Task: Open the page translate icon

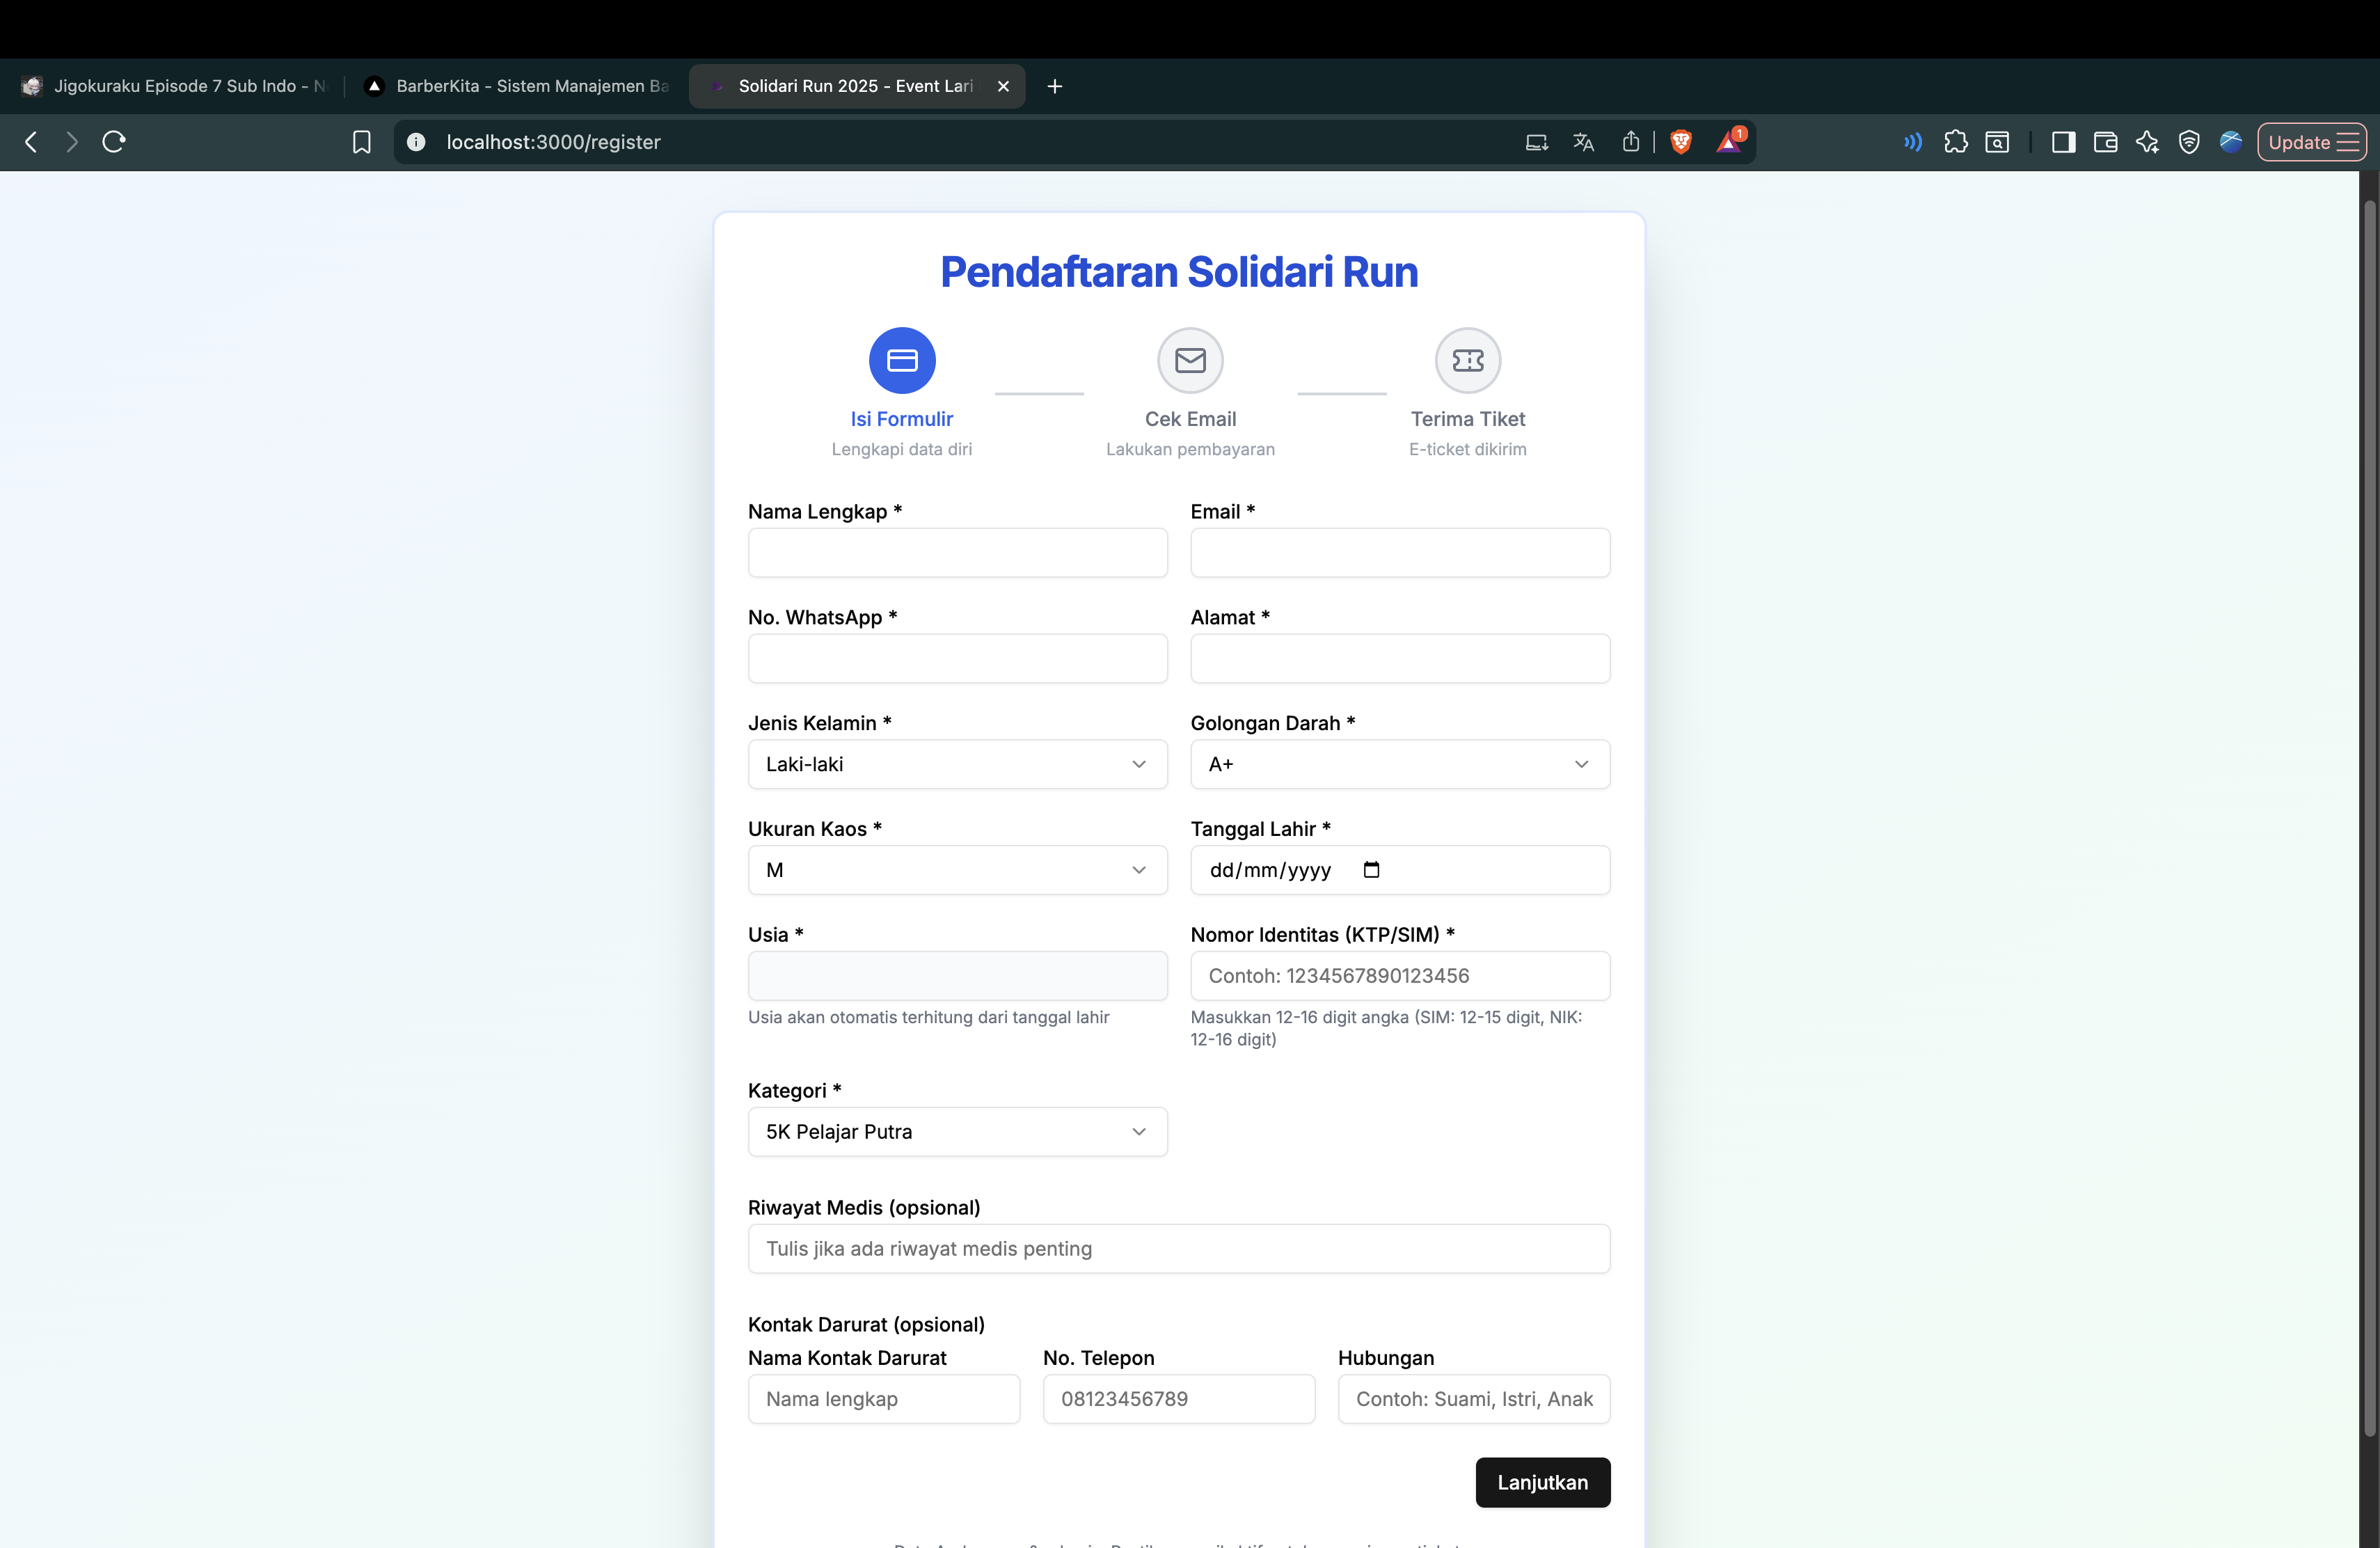Action: (1583, 142)
